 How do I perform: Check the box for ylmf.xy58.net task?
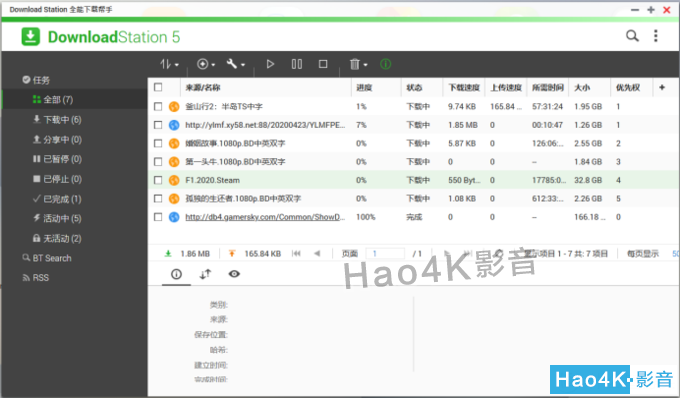158,125
